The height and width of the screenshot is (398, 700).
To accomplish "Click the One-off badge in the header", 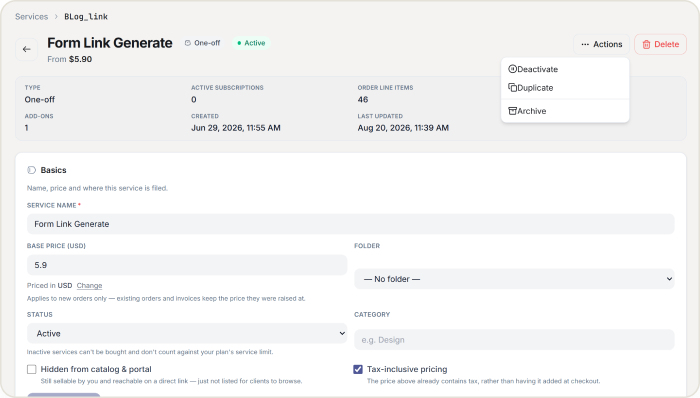I will tap(203, 43).
